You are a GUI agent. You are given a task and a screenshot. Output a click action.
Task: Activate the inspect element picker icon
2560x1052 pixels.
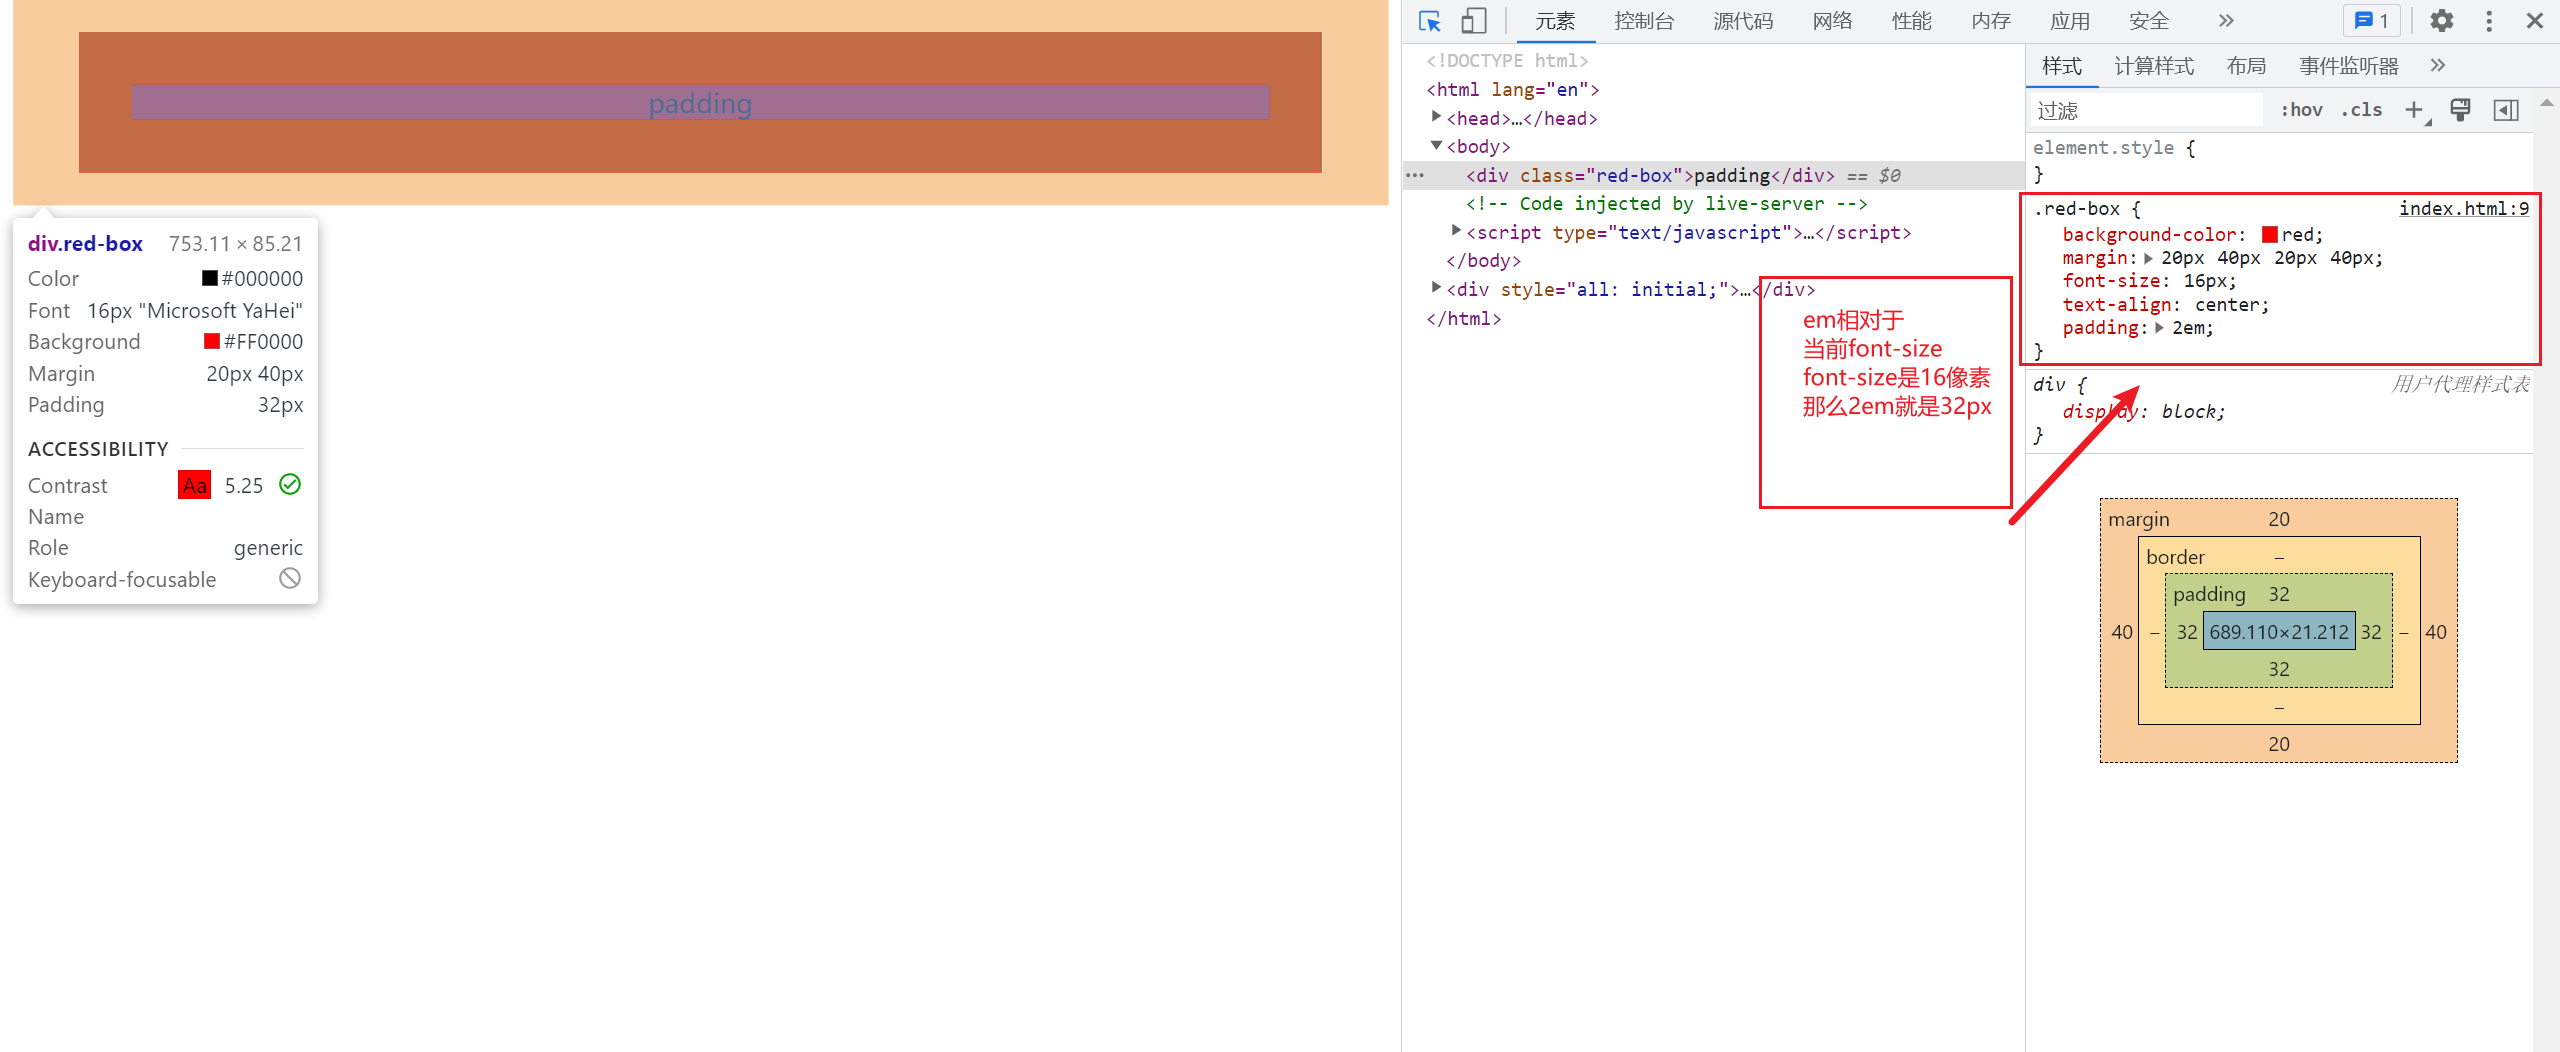[1429, 21]
